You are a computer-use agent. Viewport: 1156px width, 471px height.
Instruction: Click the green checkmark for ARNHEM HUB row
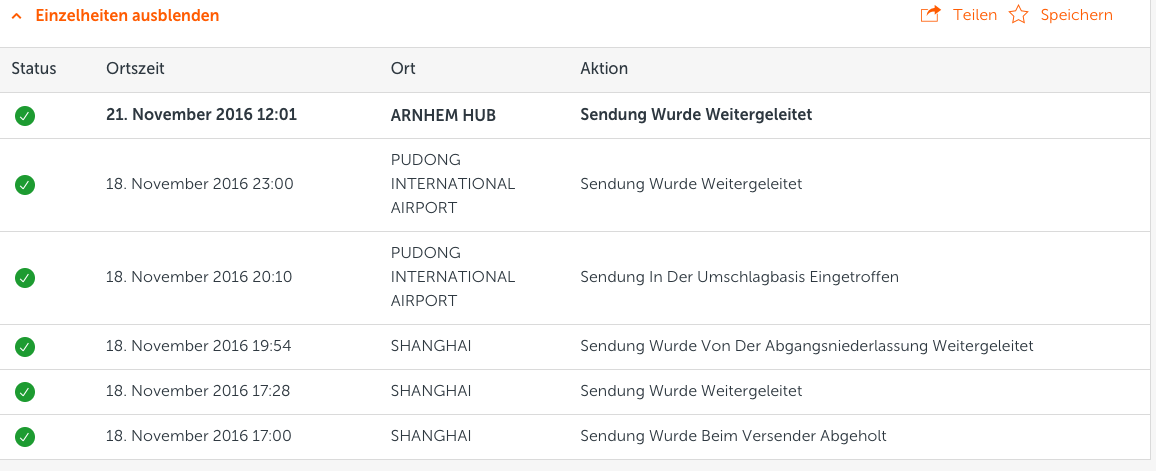[25, 116]
